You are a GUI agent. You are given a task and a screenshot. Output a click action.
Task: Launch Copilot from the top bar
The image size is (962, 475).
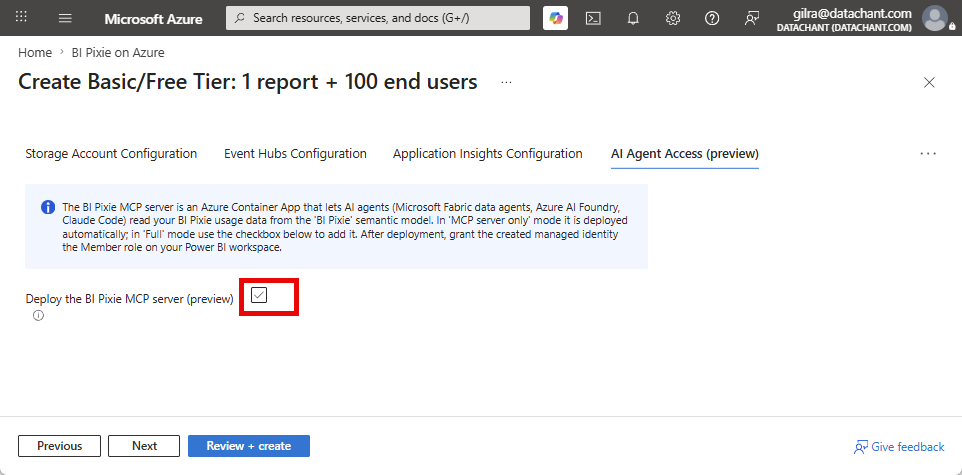(556, 18)
